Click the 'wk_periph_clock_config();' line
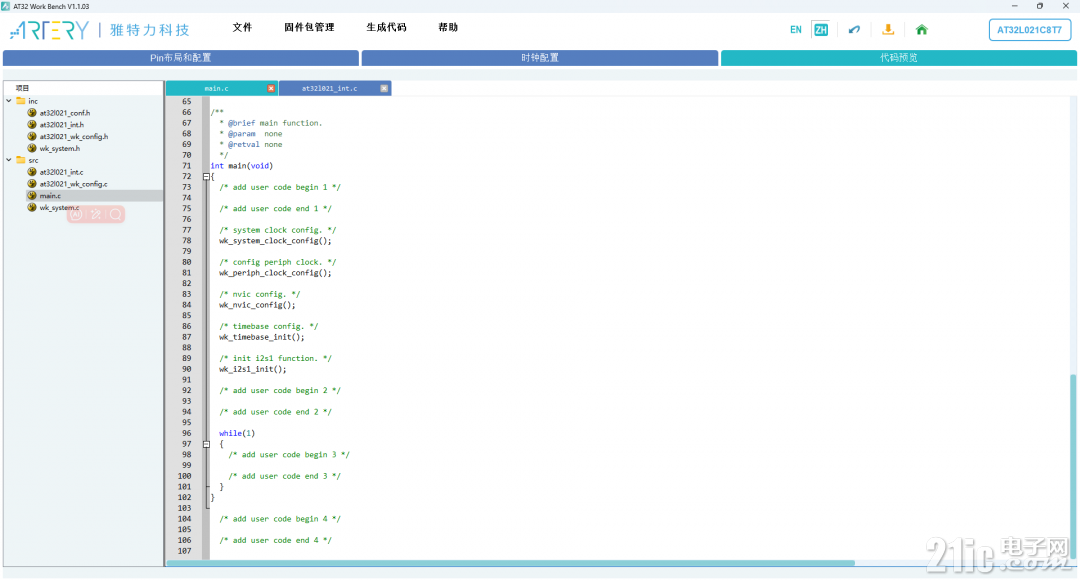The height and width of the screenshot is (580, 1080). click(275, 273)
